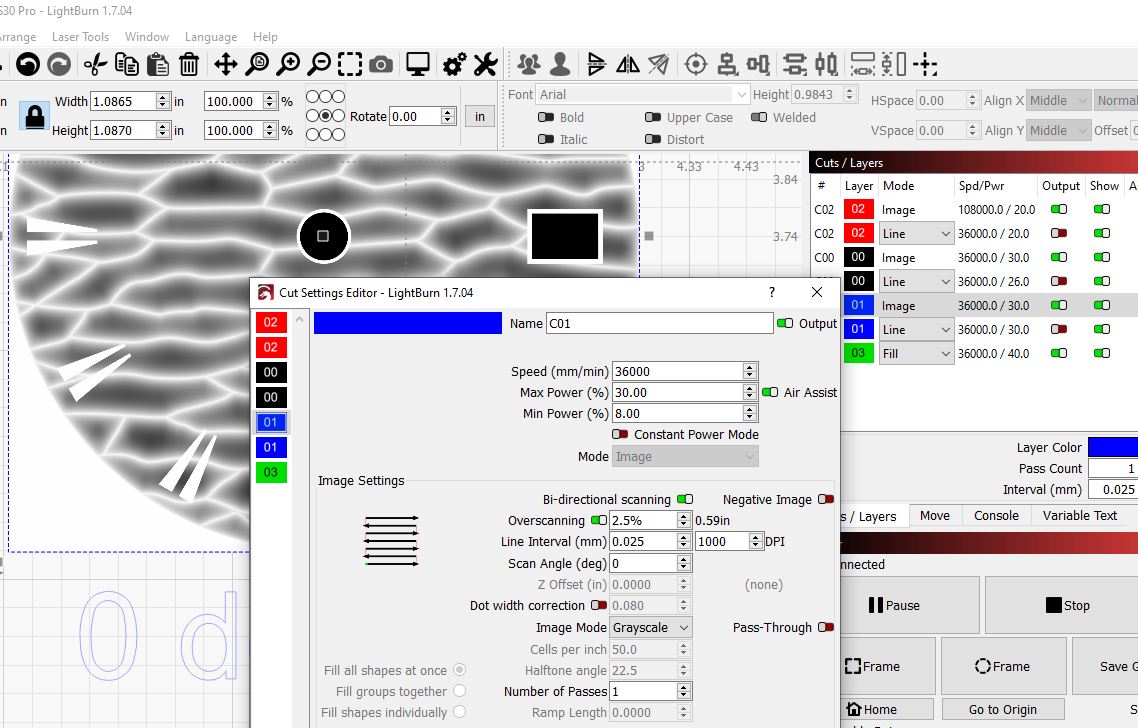Click the Distribute horizontal spacing icon
Screen dimensions: 1138x728
click(x=862, y=65)
